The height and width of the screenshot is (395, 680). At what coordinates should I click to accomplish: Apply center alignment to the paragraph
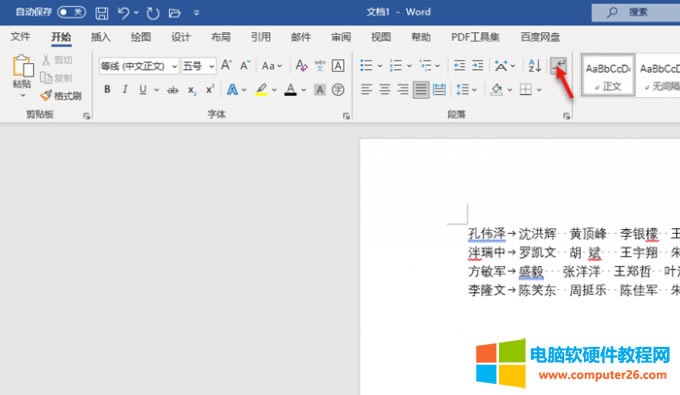click(384, 90)
